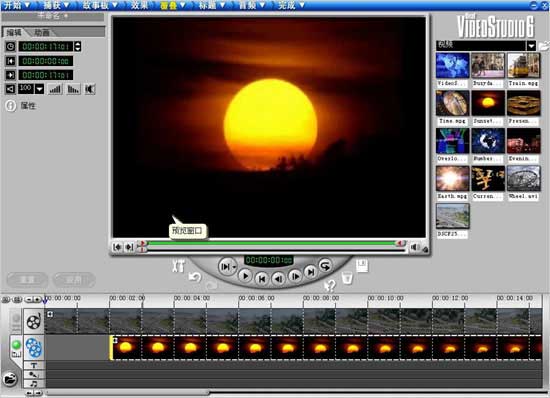Select the Wheel.avi library thumbnail

[524, 178]
